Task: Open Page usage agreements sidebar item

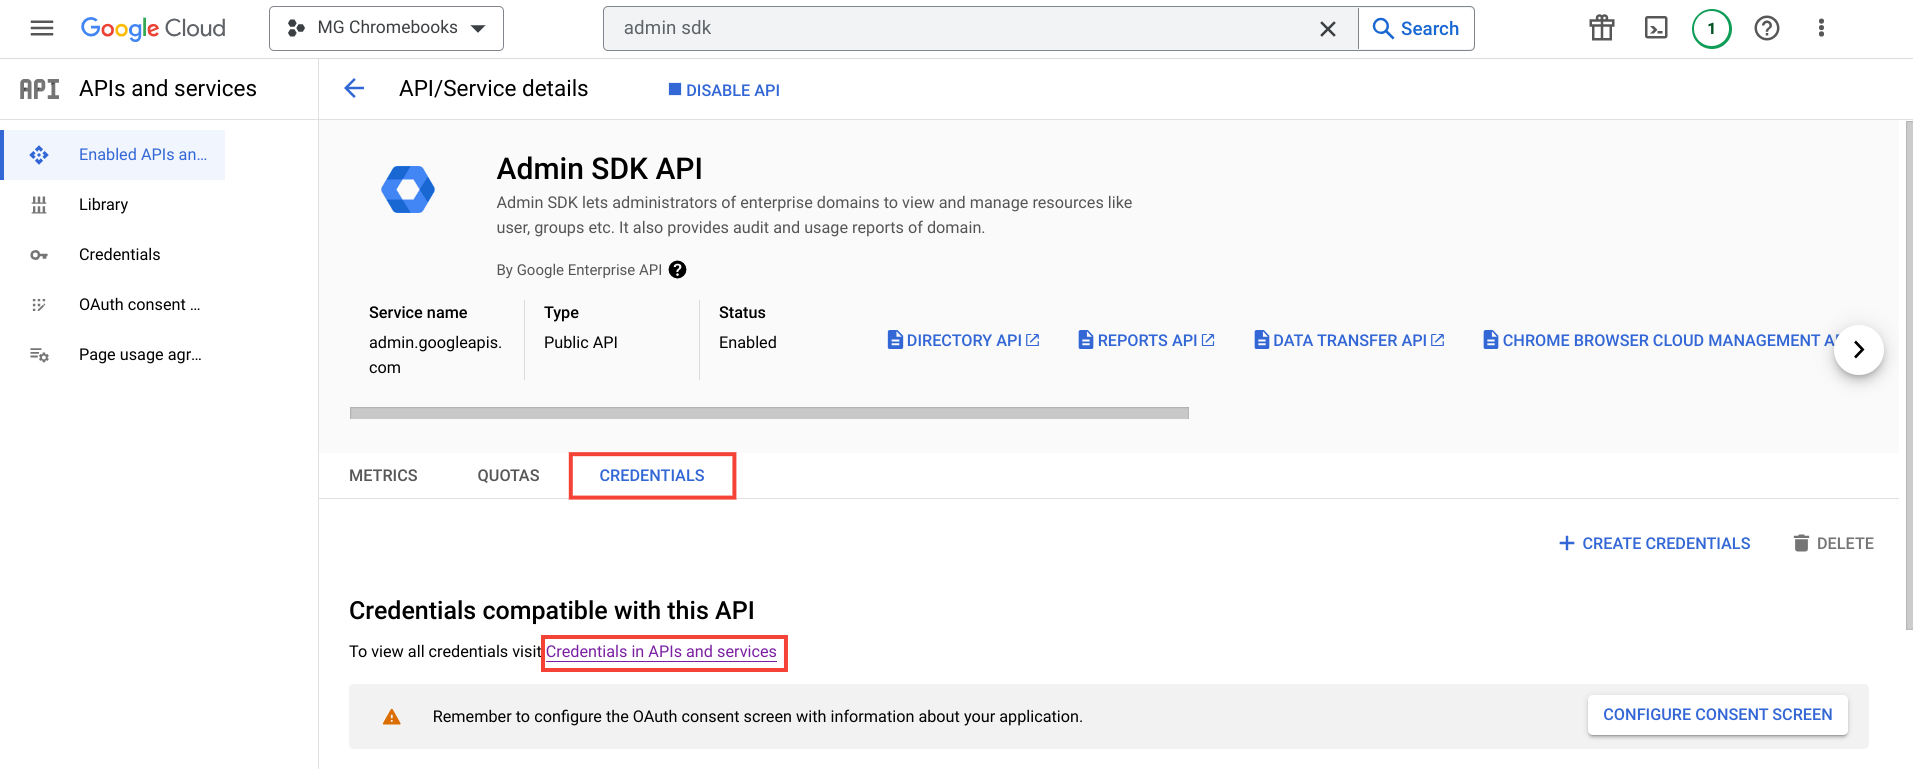Action: [x=141, y=354]
